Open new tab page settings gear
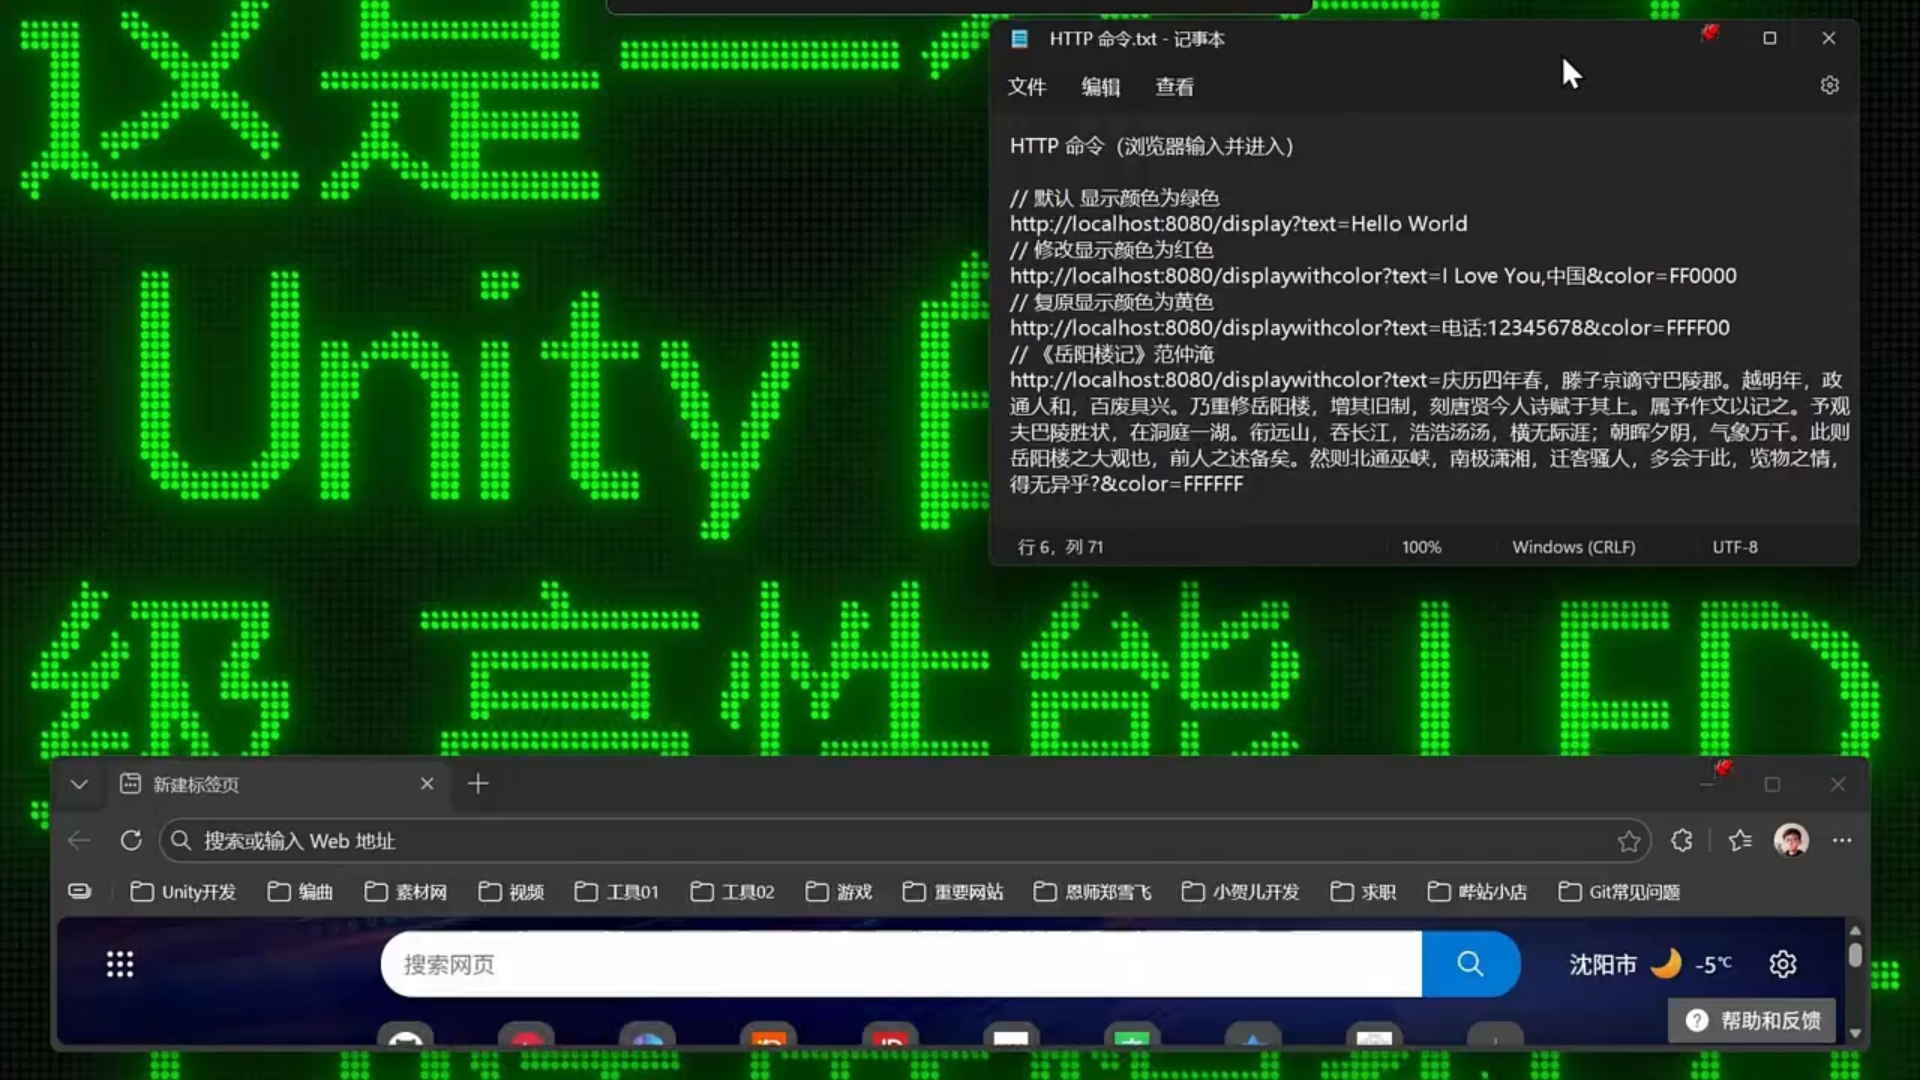The width and height of the screenshot is (1920, 1080). 1783,964
